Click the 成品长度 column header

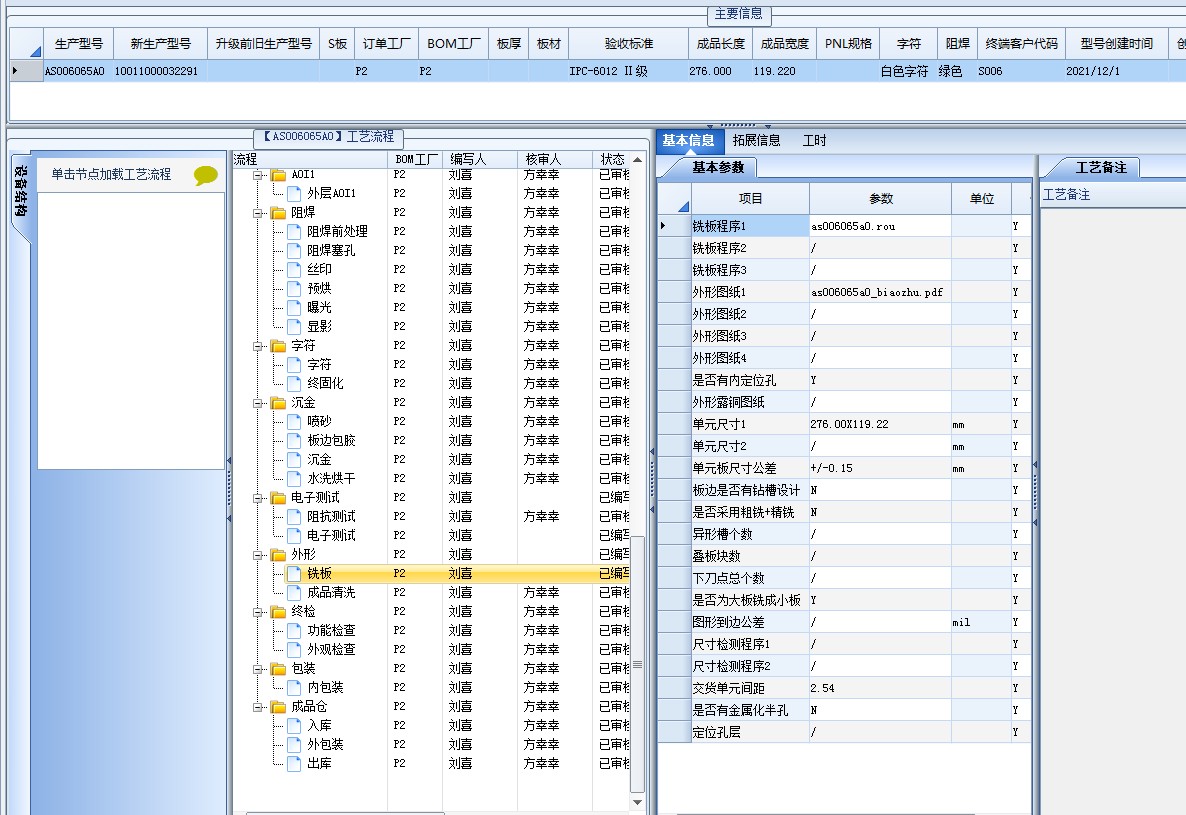click(x=720, y=44)
